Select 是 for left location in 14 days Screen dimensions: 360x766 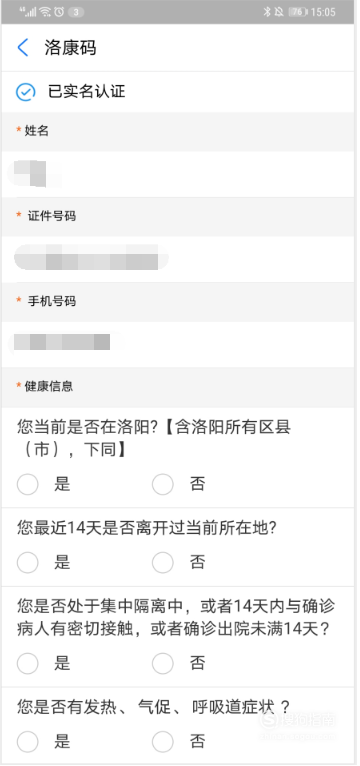point(27,562)
